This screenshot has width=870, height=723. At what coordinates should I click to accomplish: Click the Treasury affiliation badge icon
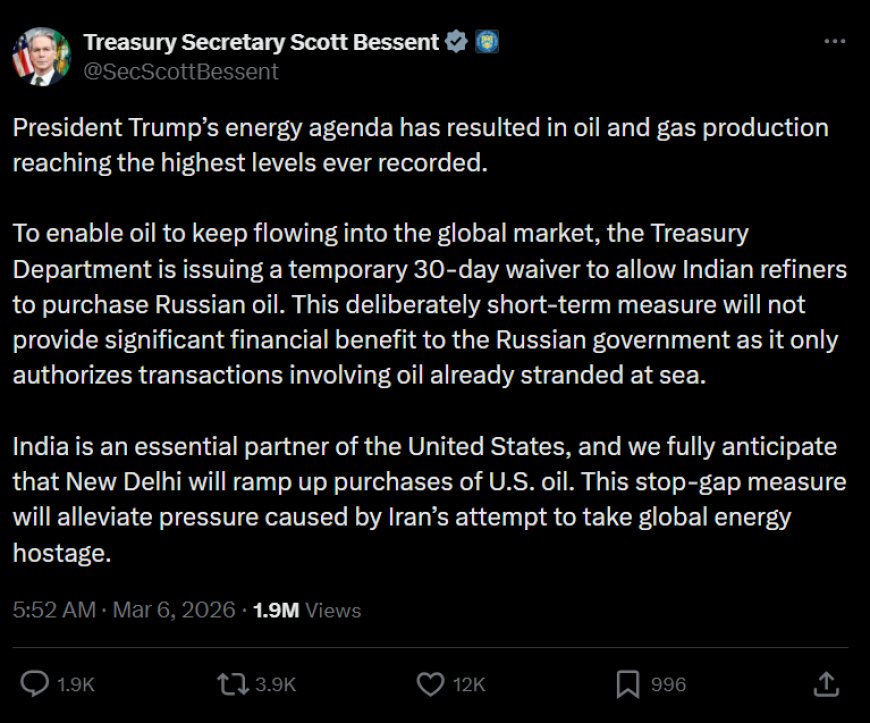(487, 42)
